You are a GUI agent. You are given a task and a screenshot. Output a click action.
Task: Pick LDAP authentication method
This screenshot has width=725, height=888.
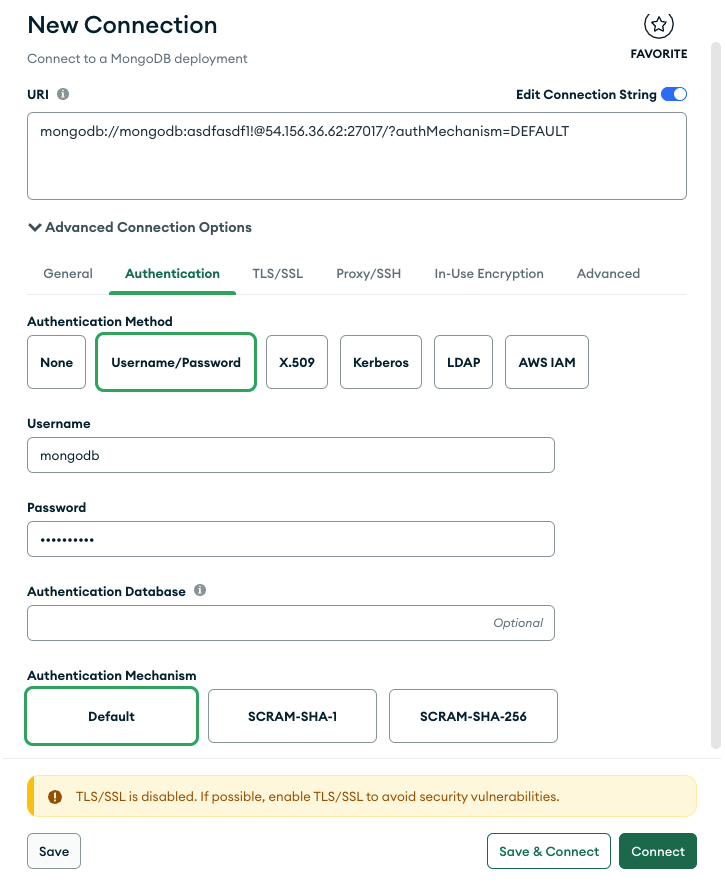pyautogui.click(x=463, y=362)
